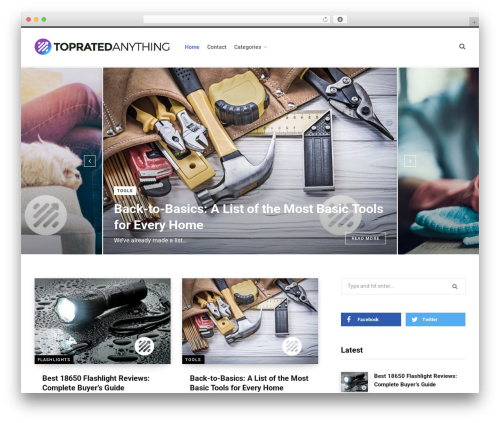Image resolution: width=500 pixels, height=423 pixels.
Task: Click the Twitter share button
Action: coord(435,319)
